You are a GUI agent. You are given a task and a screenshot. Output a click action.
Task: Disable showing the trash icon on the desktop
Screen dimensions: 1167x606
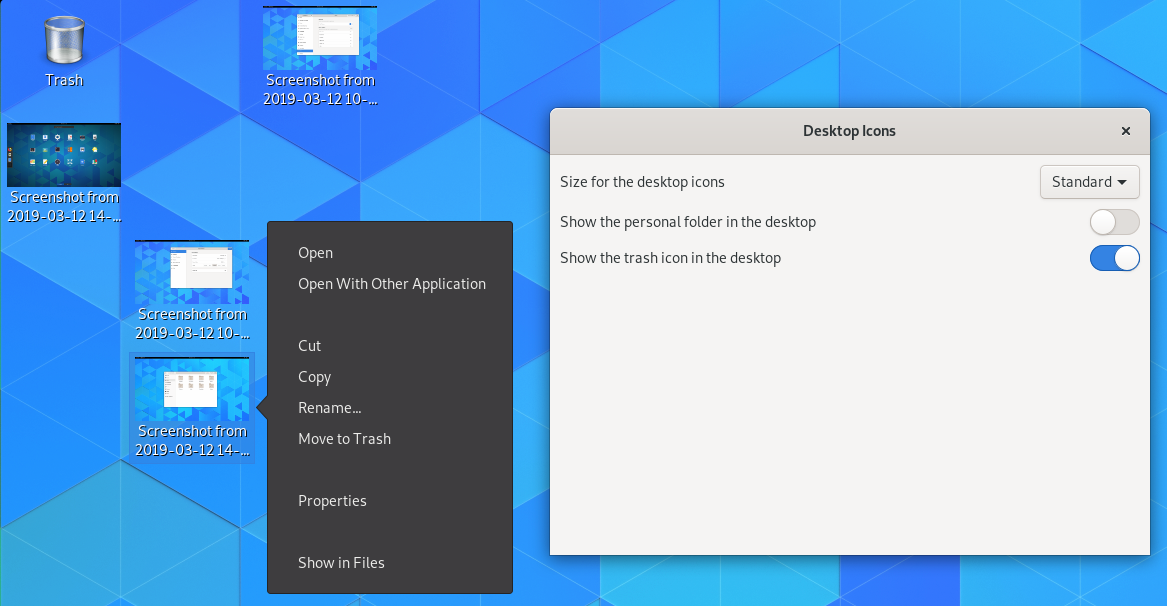pos(1114,258)
